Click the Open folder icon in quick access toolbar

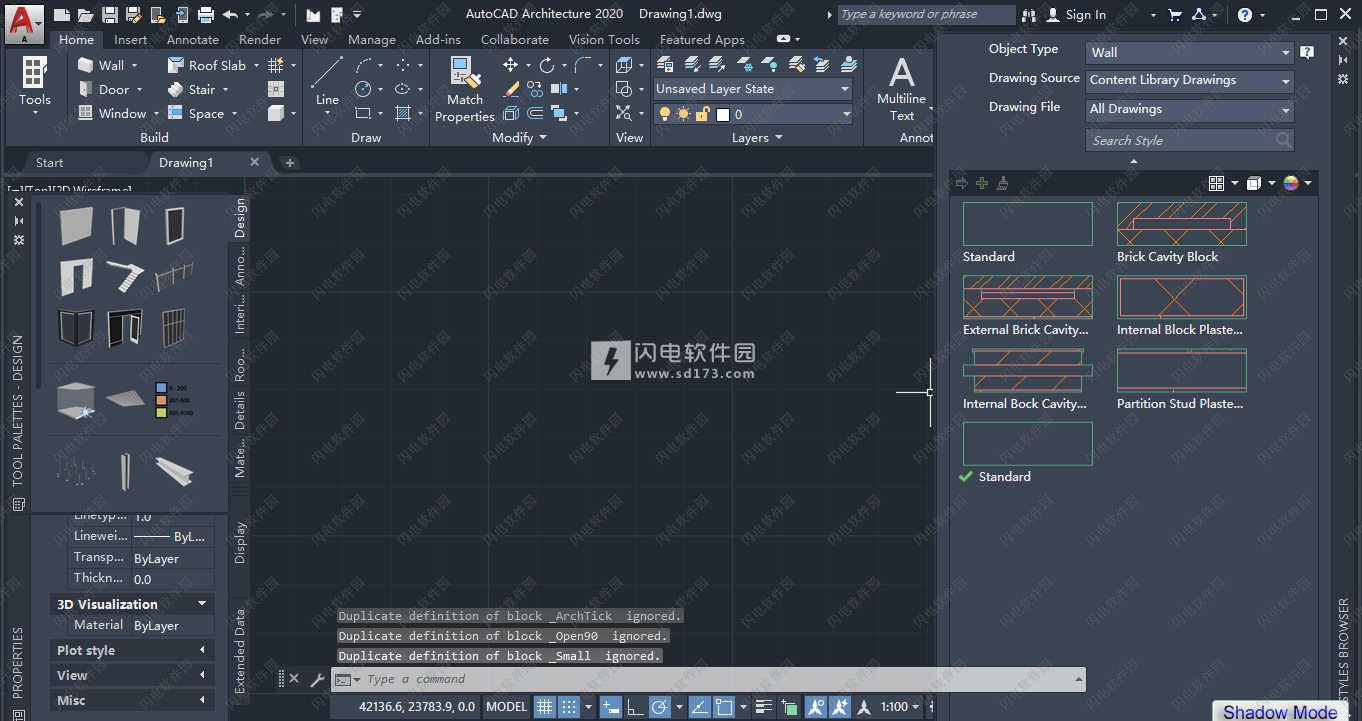pos(86,15)
